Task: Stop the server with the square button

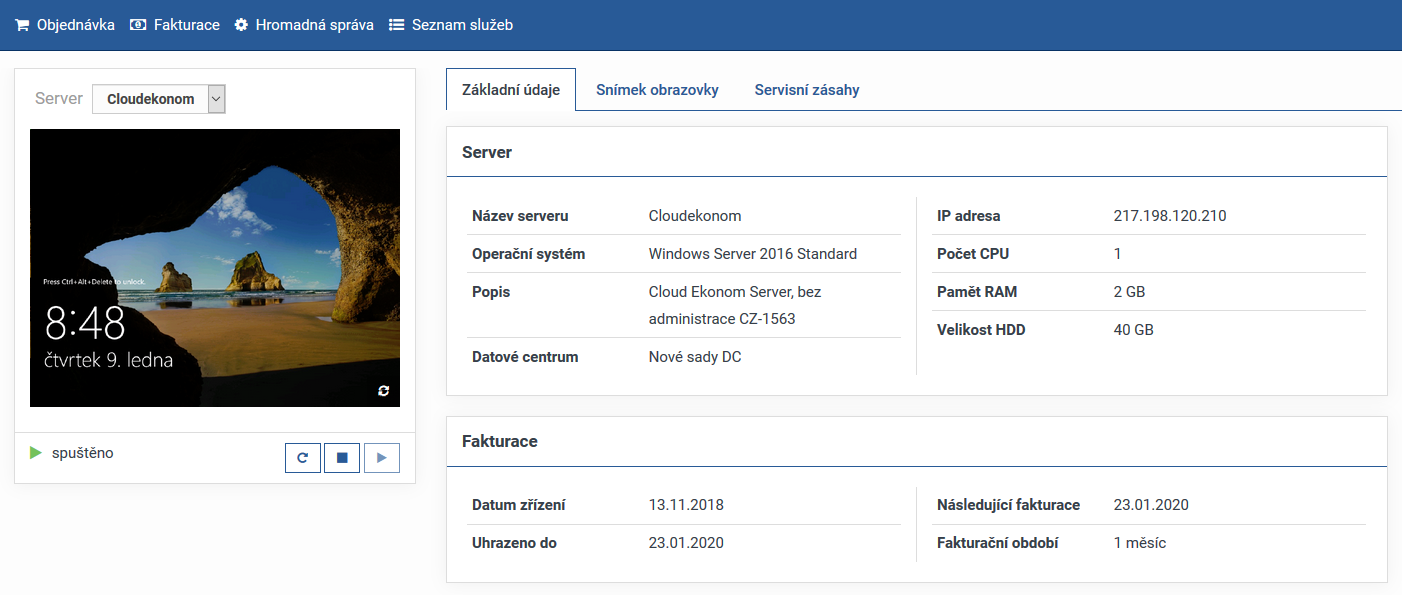Action: [342, 458]
